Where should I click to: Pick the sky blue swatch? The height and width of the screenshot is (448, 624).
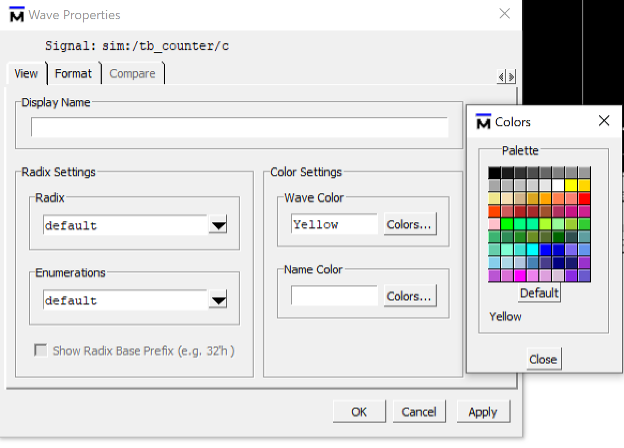click(x=494, y=263)
